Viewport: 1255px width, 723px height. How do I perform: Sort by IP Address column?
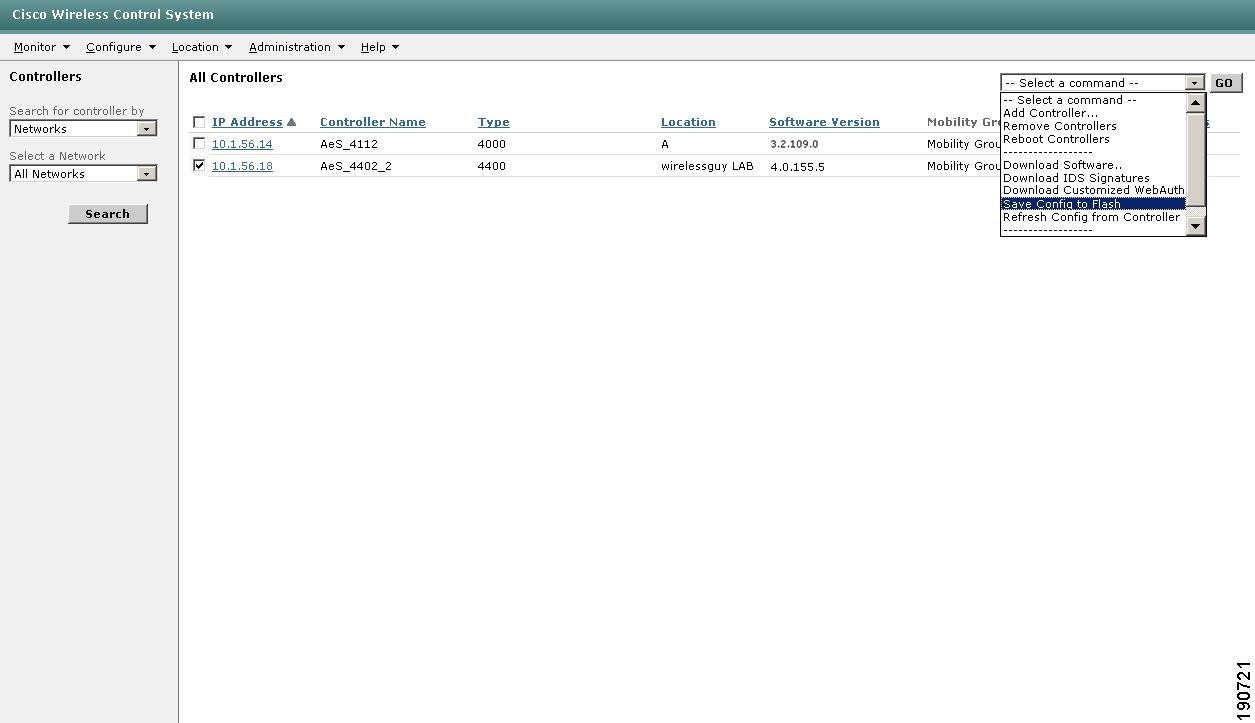tap(247, 122)
